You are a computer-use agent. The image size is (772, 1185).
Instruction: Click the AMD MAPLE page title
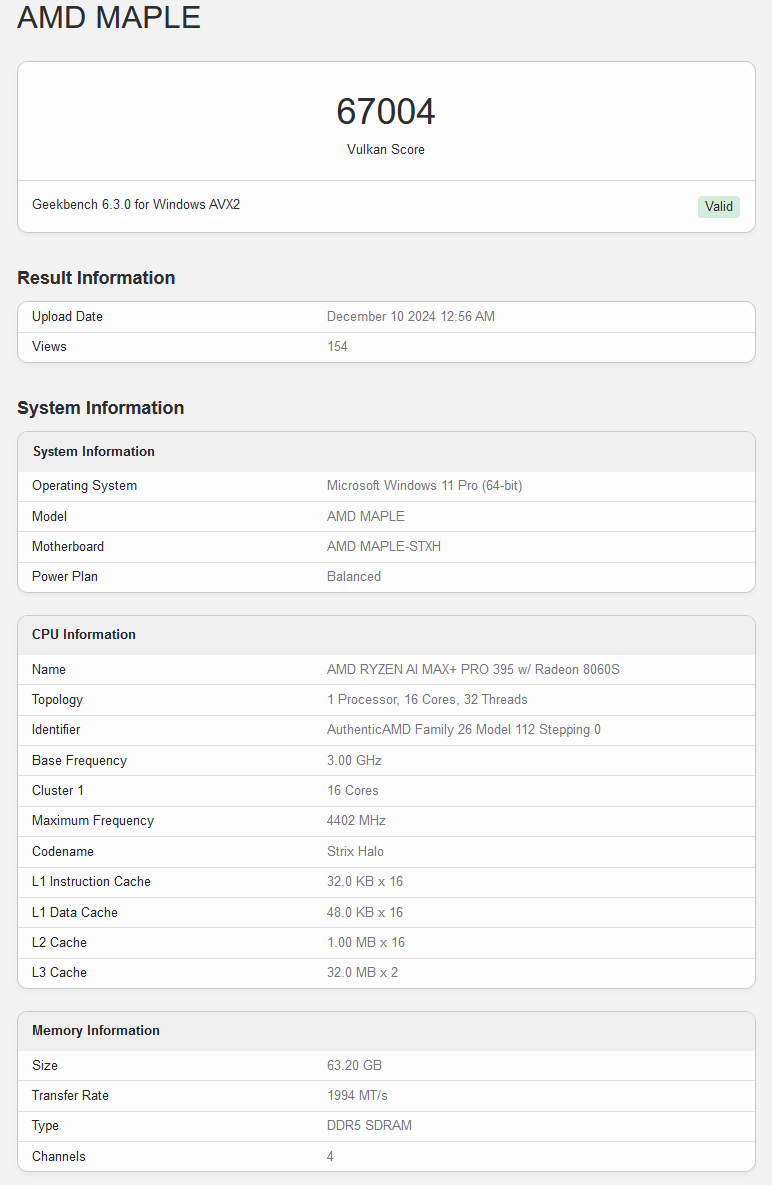[x=109, y=17]
